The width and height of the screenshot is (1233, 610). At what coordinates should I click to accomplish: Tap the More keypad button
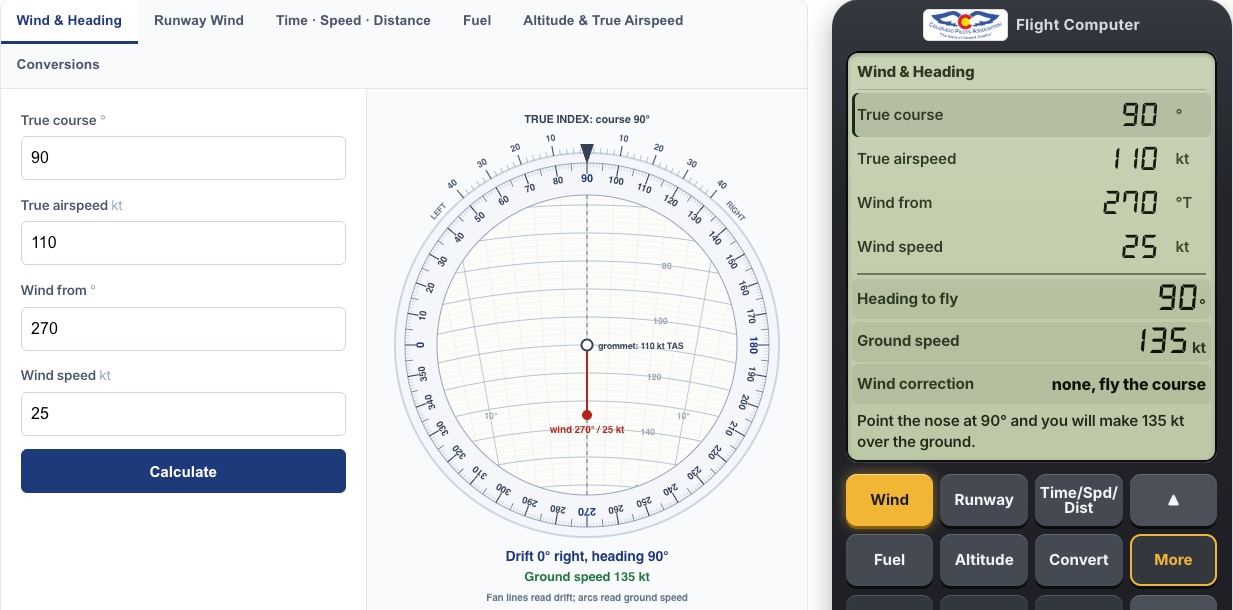click(x=1173, y=560)
